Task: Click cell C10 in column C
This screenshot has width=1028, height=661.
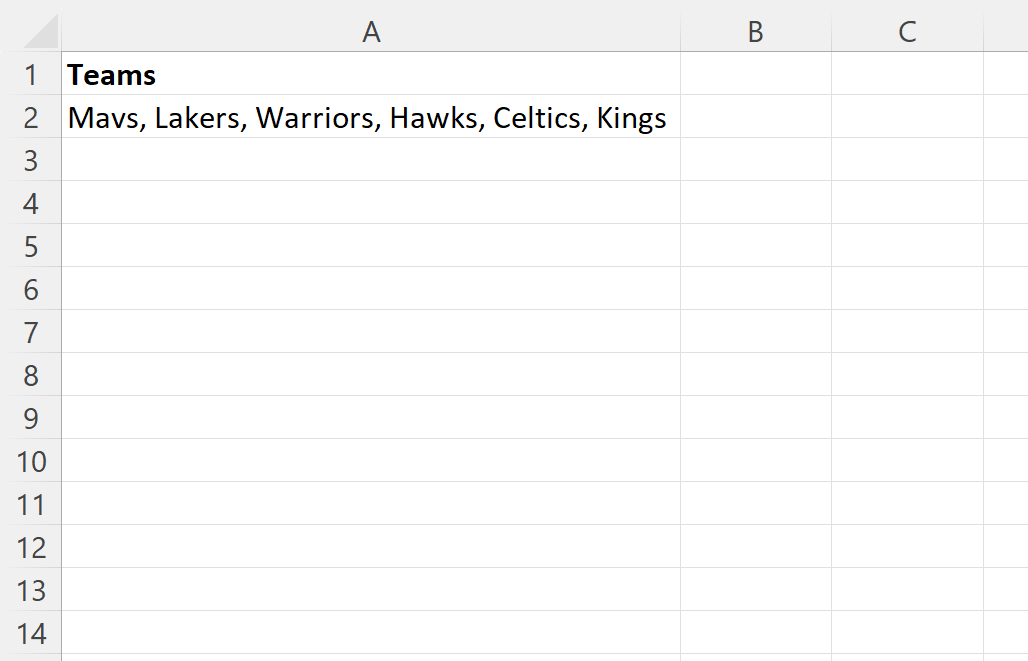Action: 906,461
